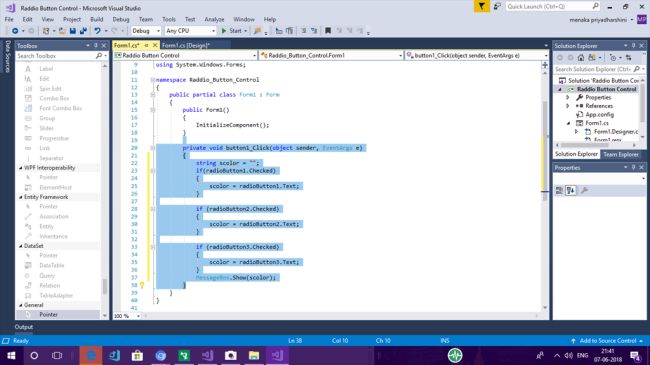Click the feedback icon beside Quick Launch
Image resolution: width=650 pixels, height=365 pixels.
(497, 6)
